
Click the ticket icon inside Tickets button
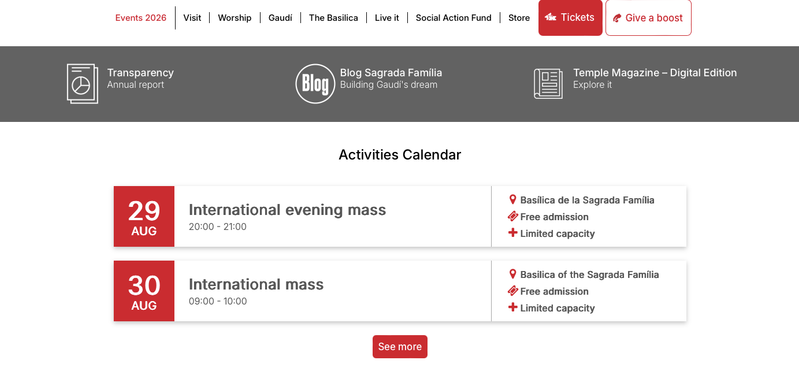tap(550, 18)
